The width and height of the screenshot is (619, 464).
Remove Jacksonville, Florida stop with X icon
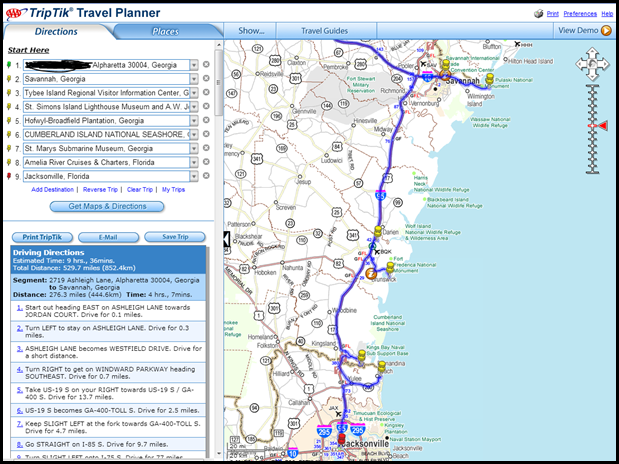point(206,176)
